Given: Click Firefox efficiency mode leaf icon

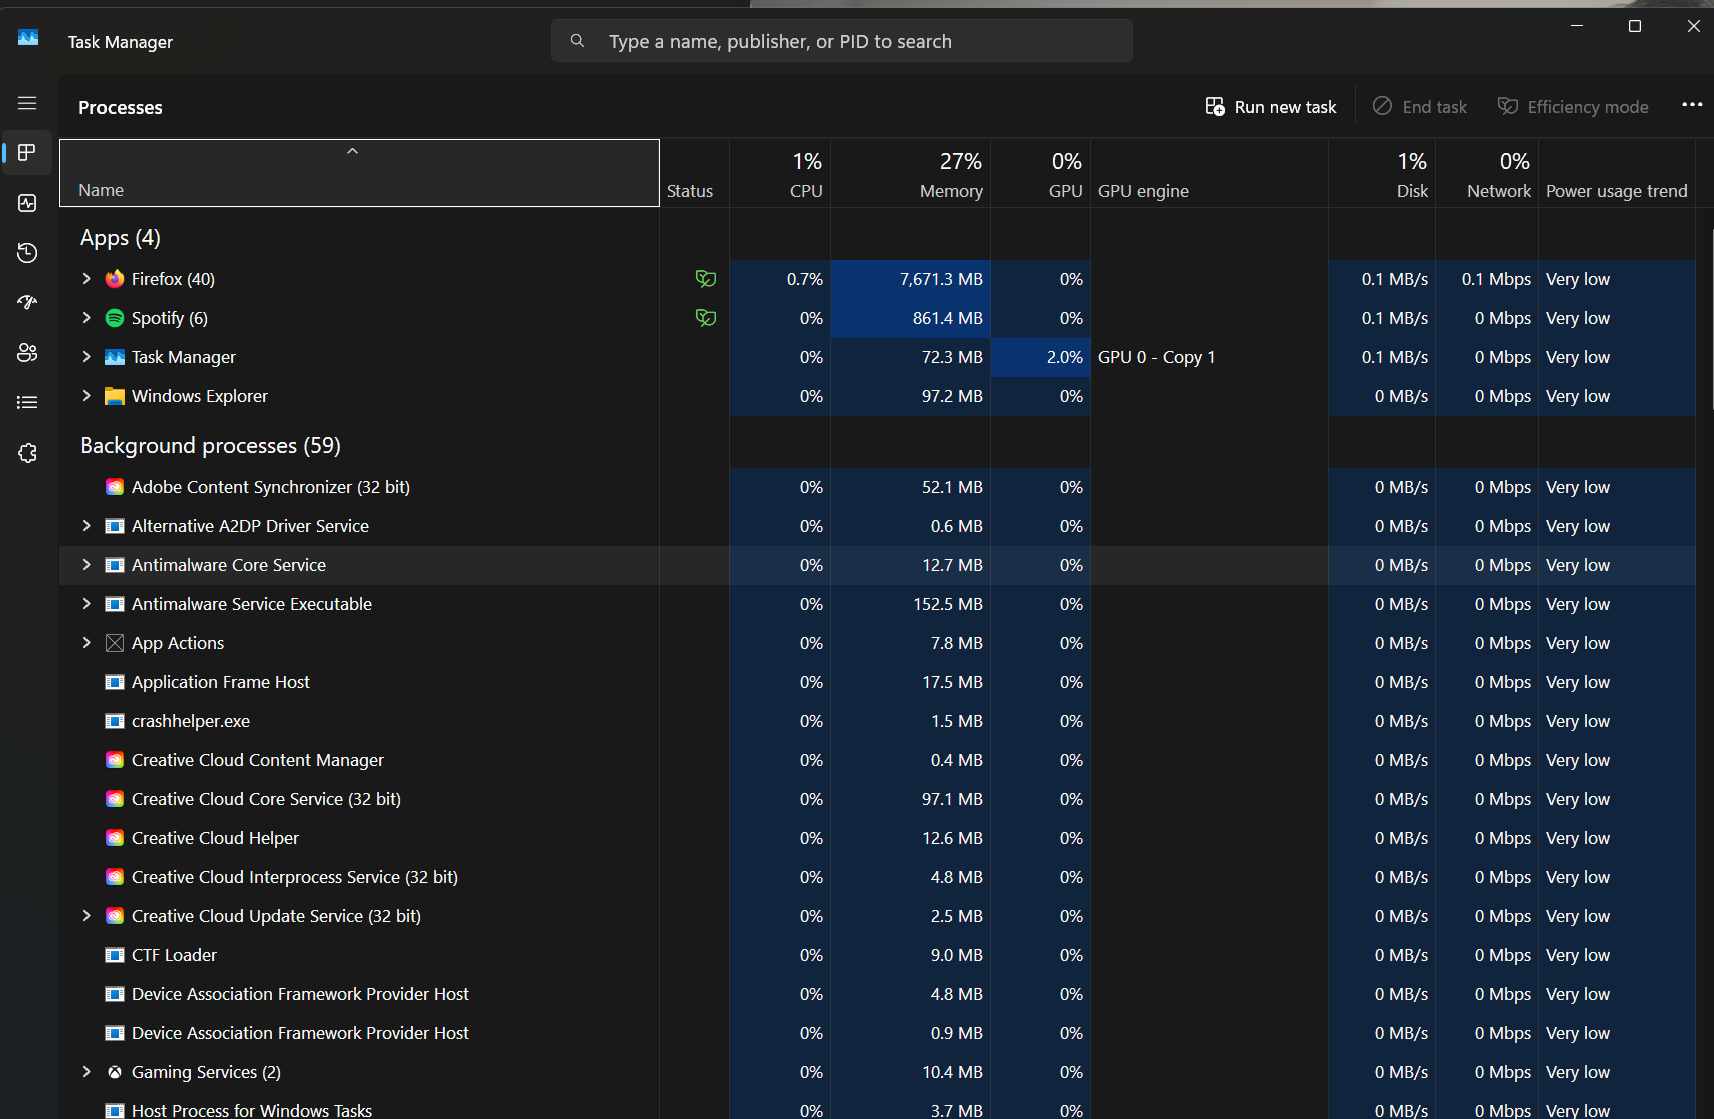Looking at the screenshot, I should pos(706,279).
